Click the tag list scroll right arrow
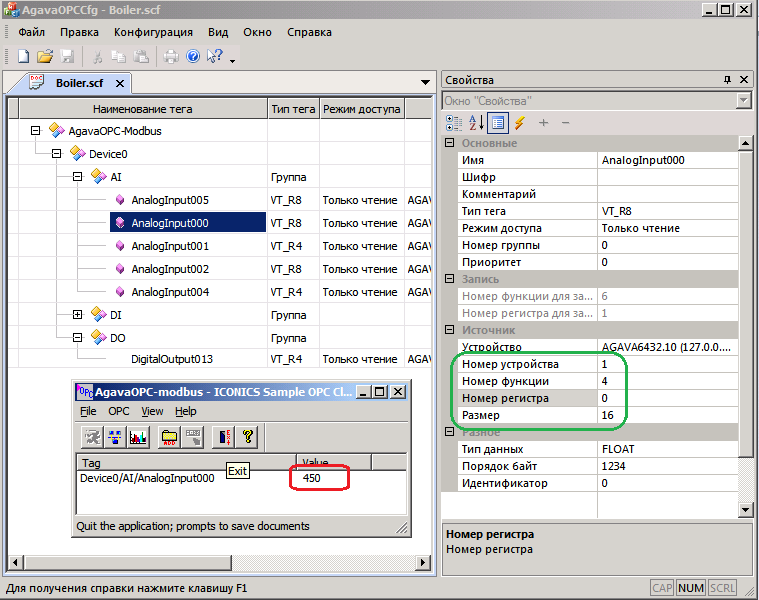 click(424, 563)
